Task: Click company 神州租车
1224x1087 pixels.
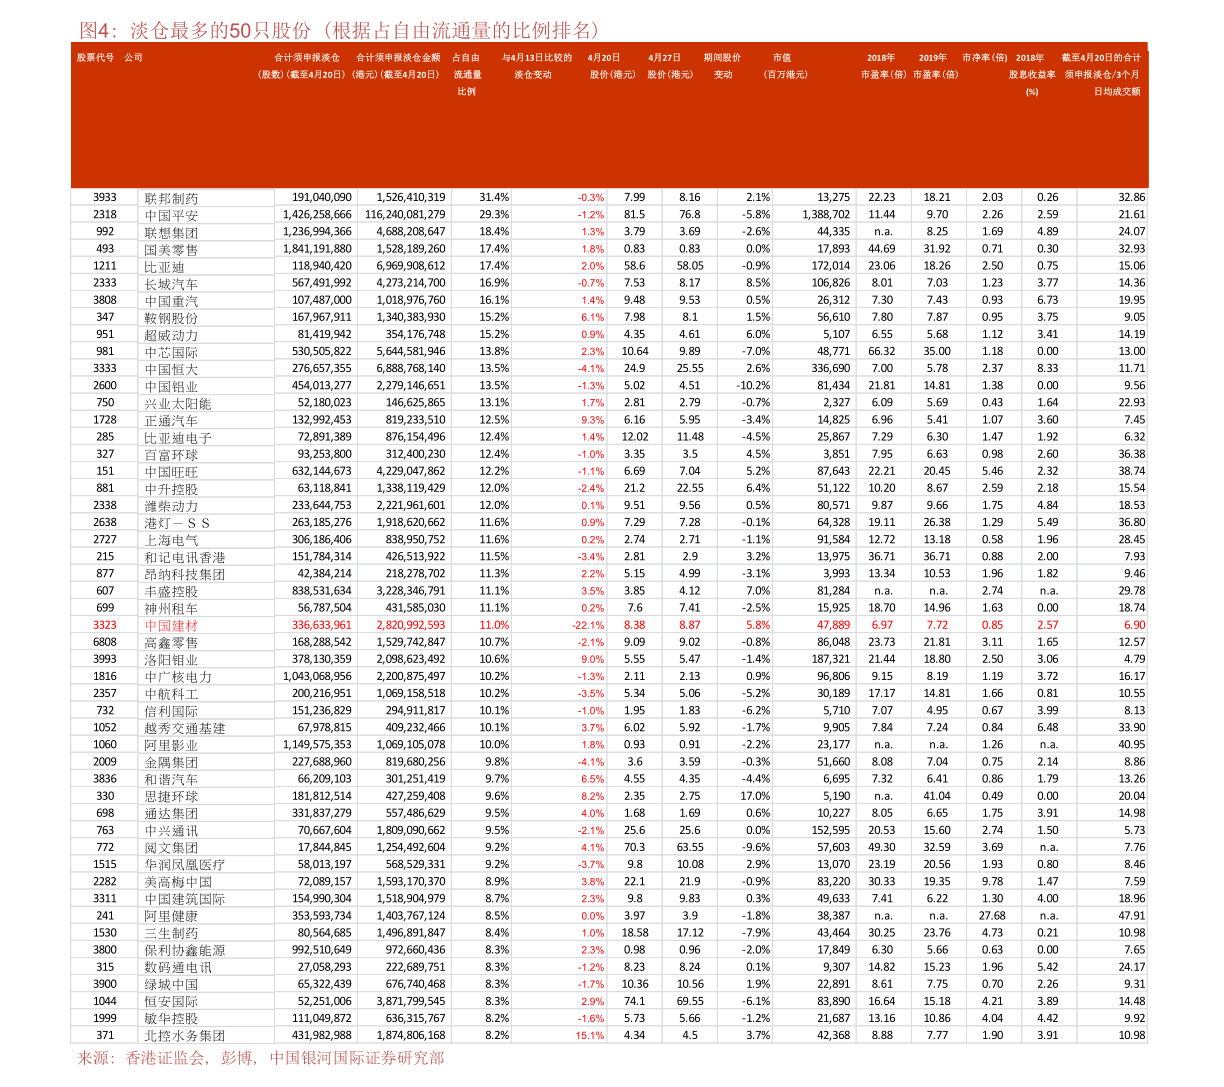Action: click(x=171, y=609)
